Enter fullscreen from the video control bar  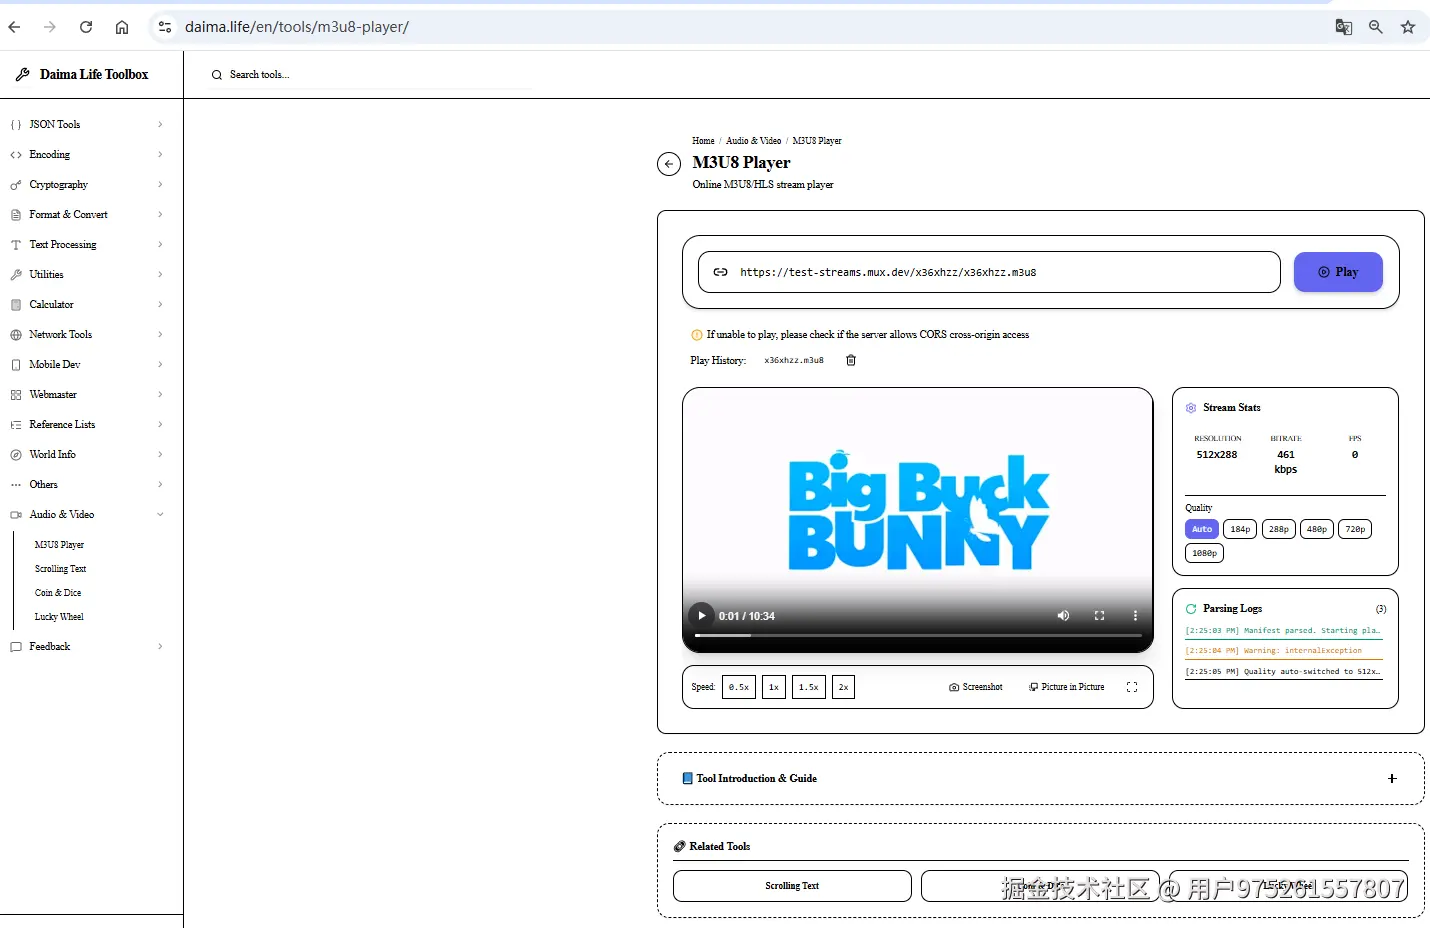[x=1099, y=616]
